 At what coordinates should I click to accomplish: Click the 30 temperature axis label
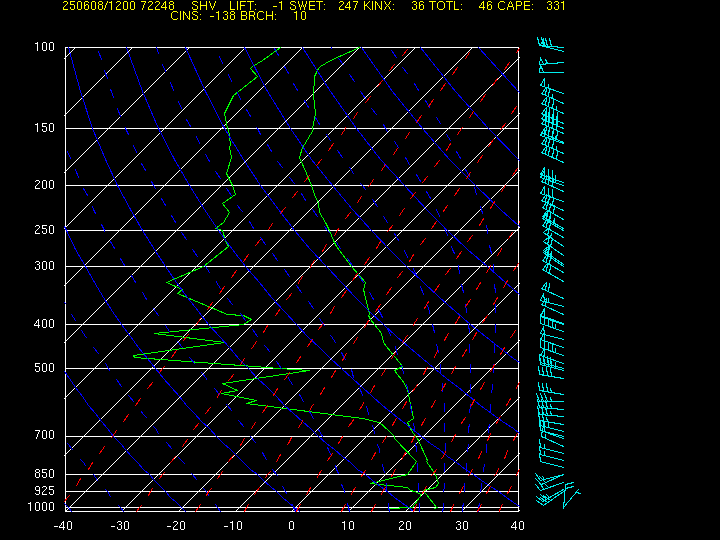click(461, 526)
